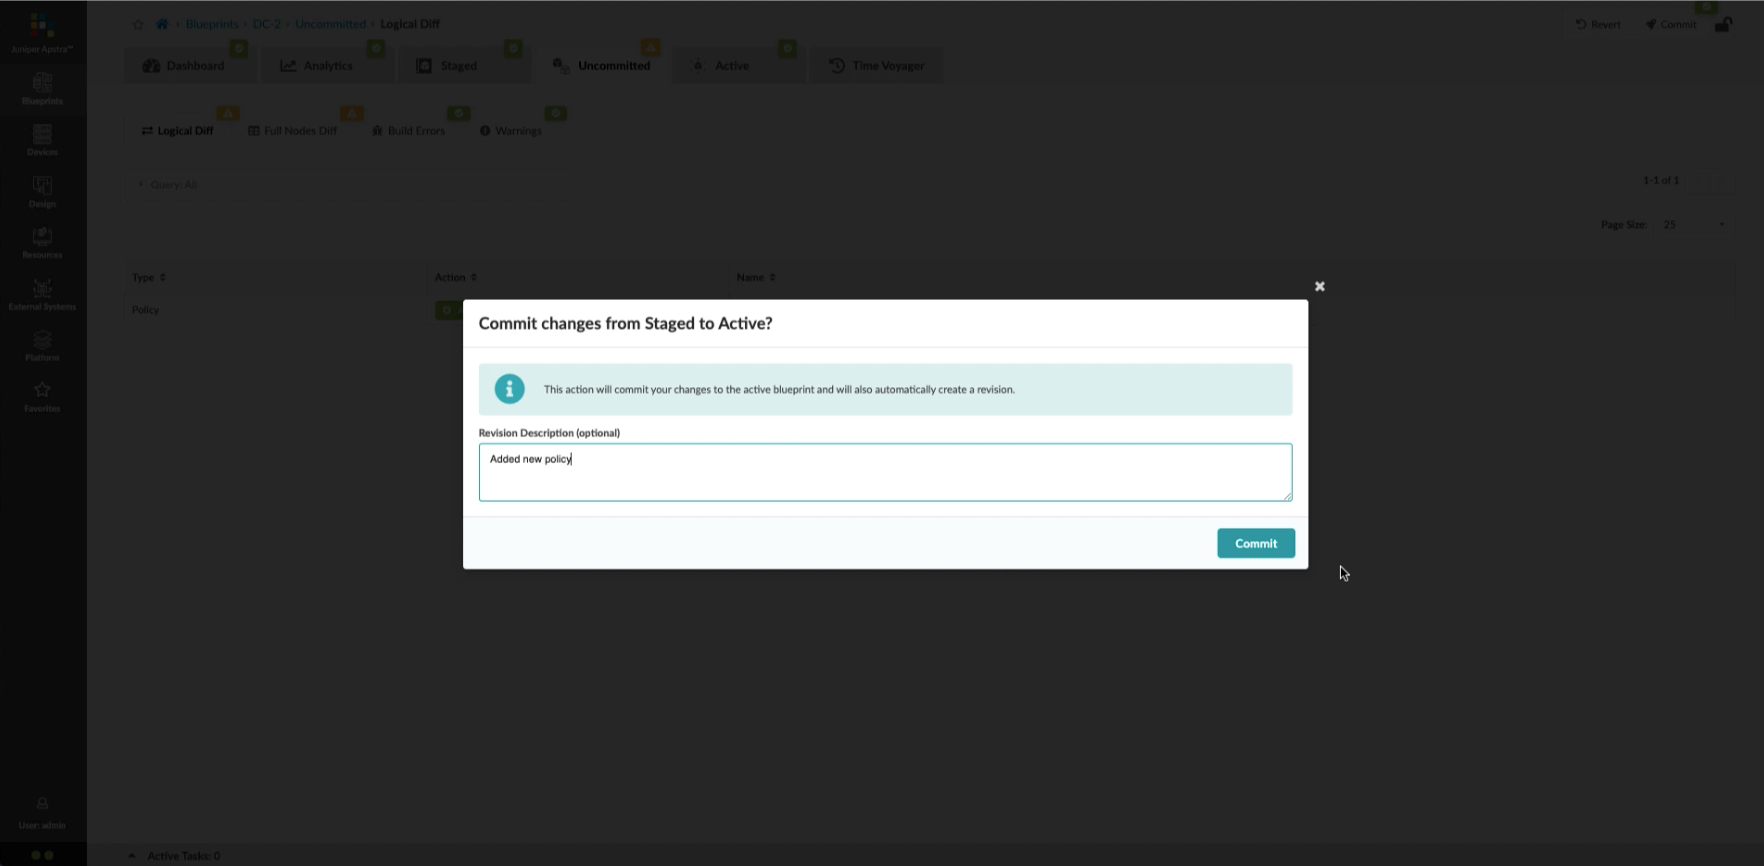The image size is (1764, 866).
Task: Open External Systems in the sidebar
Action: 42,294
